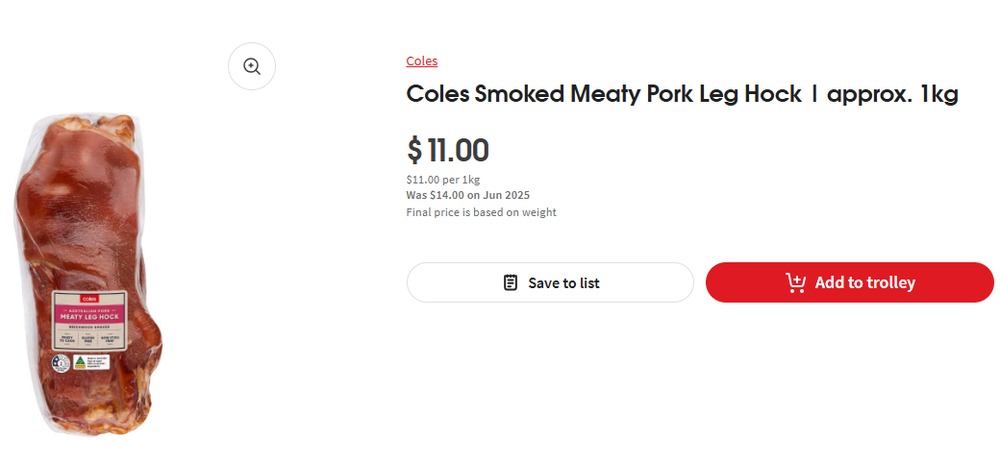Click the "Beechwood Smoked" line on the pack label
This screenshot has height=463, width=1000.
pos(89,327)
